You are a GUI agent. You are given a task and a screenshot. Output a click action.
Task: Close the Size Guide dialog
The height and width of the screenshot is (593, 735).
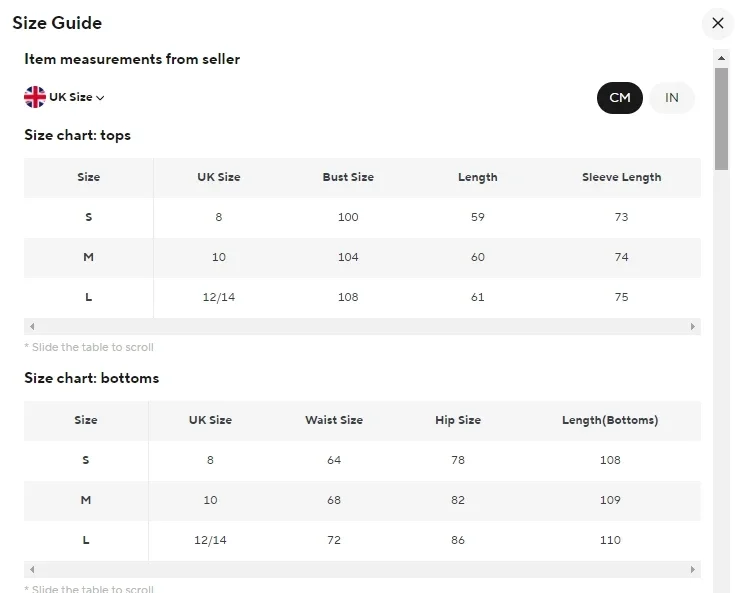717,23
